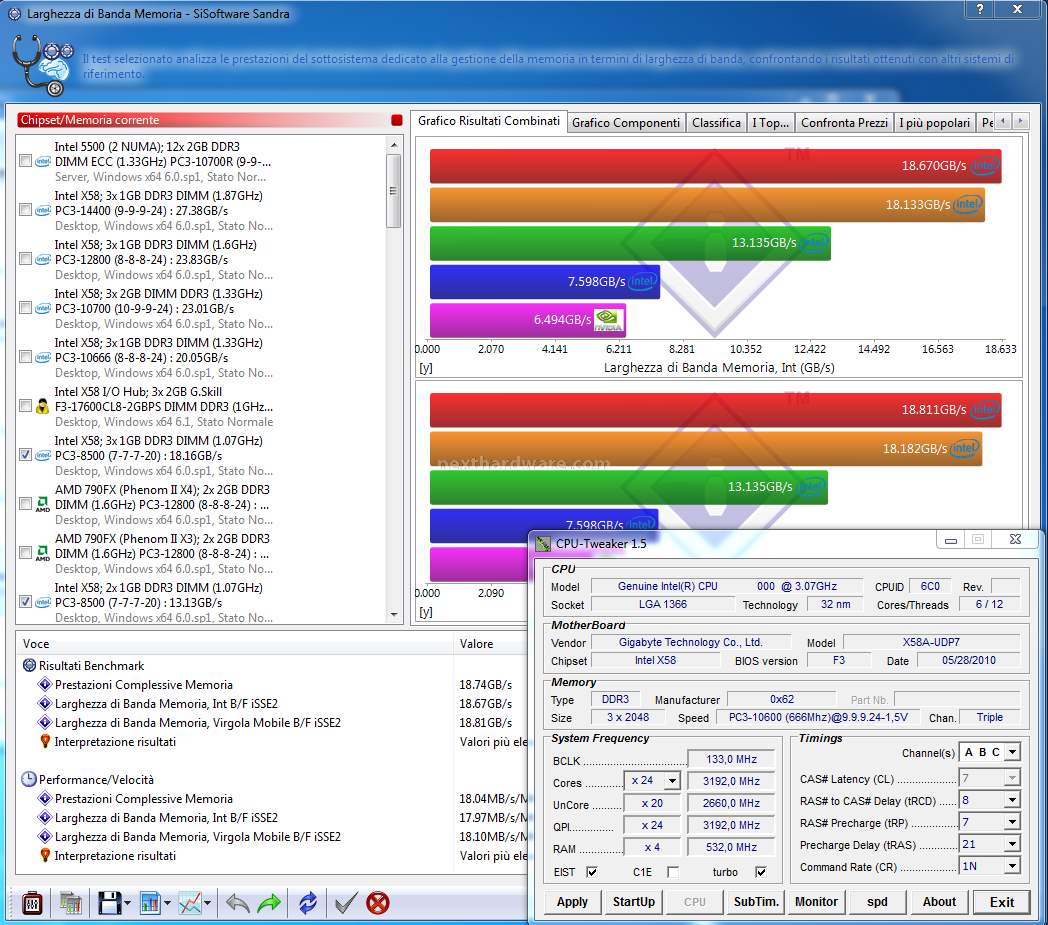
Task: Click the reference list scrollbar down arrow
Action: [x=394, y=615]
